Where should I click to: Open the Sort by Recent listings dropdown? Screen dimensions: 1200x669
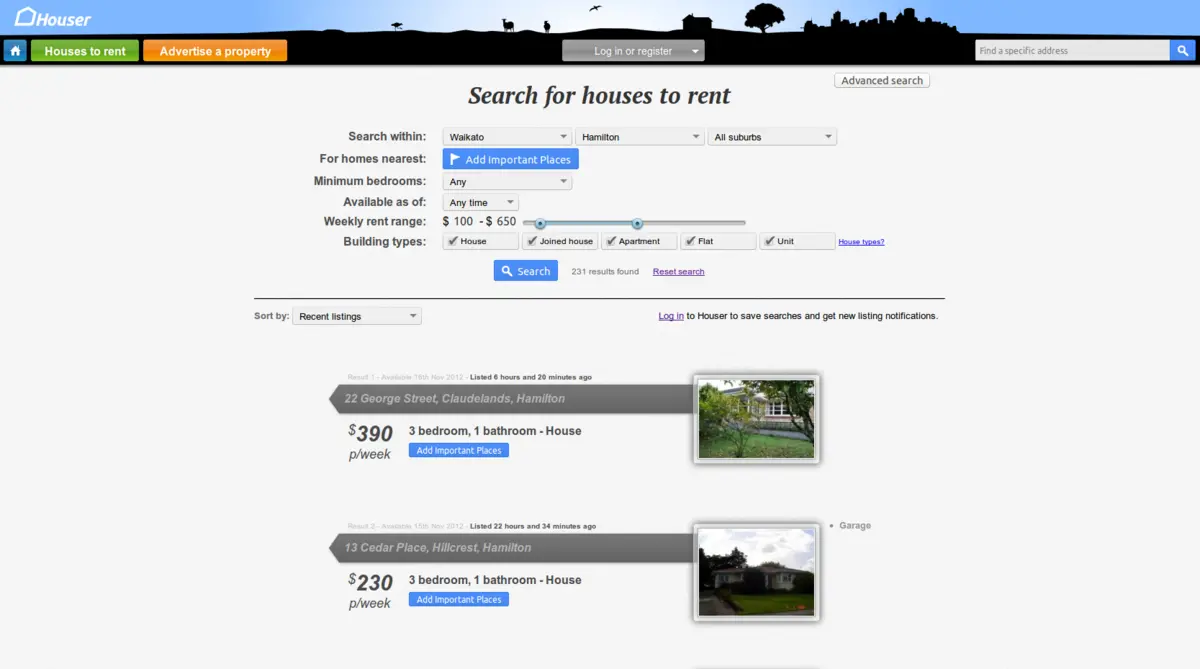(x=357, y=317)
